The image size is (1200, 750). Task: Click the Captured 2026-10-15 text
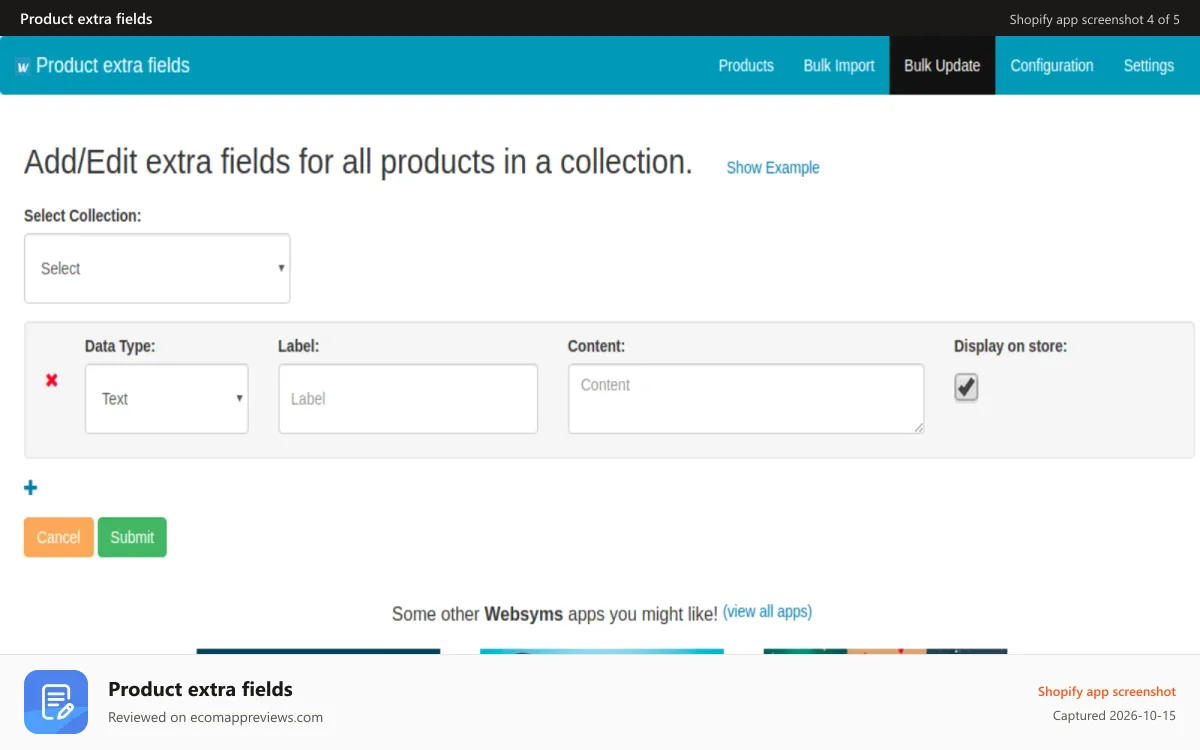(1114, 716)
